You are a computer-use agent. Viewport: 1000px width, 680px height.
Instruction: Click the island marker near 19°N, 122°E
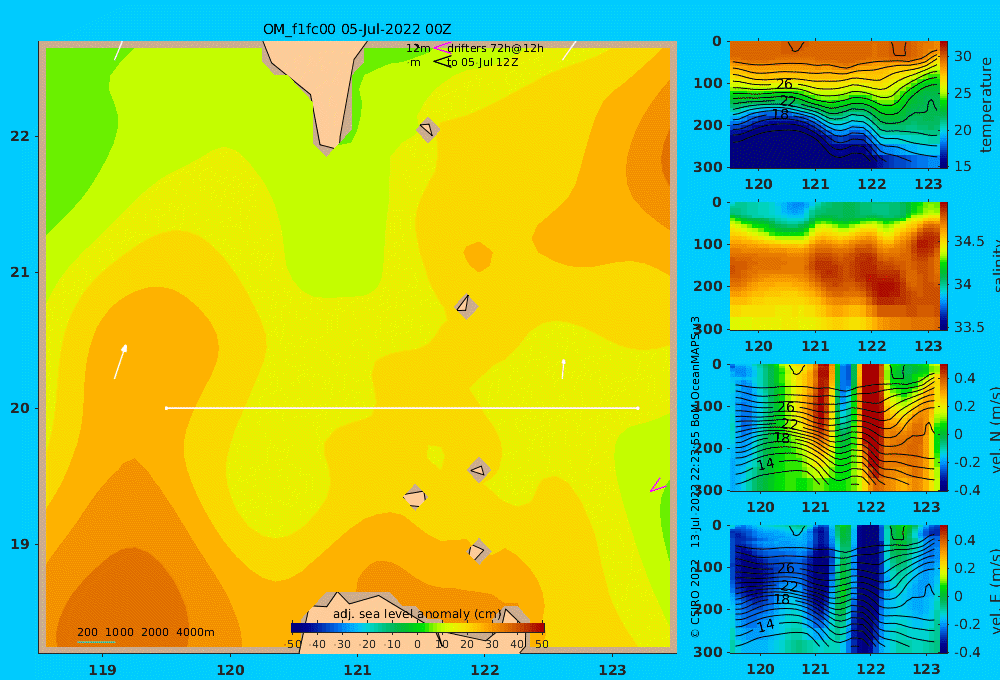pos(479,551)
